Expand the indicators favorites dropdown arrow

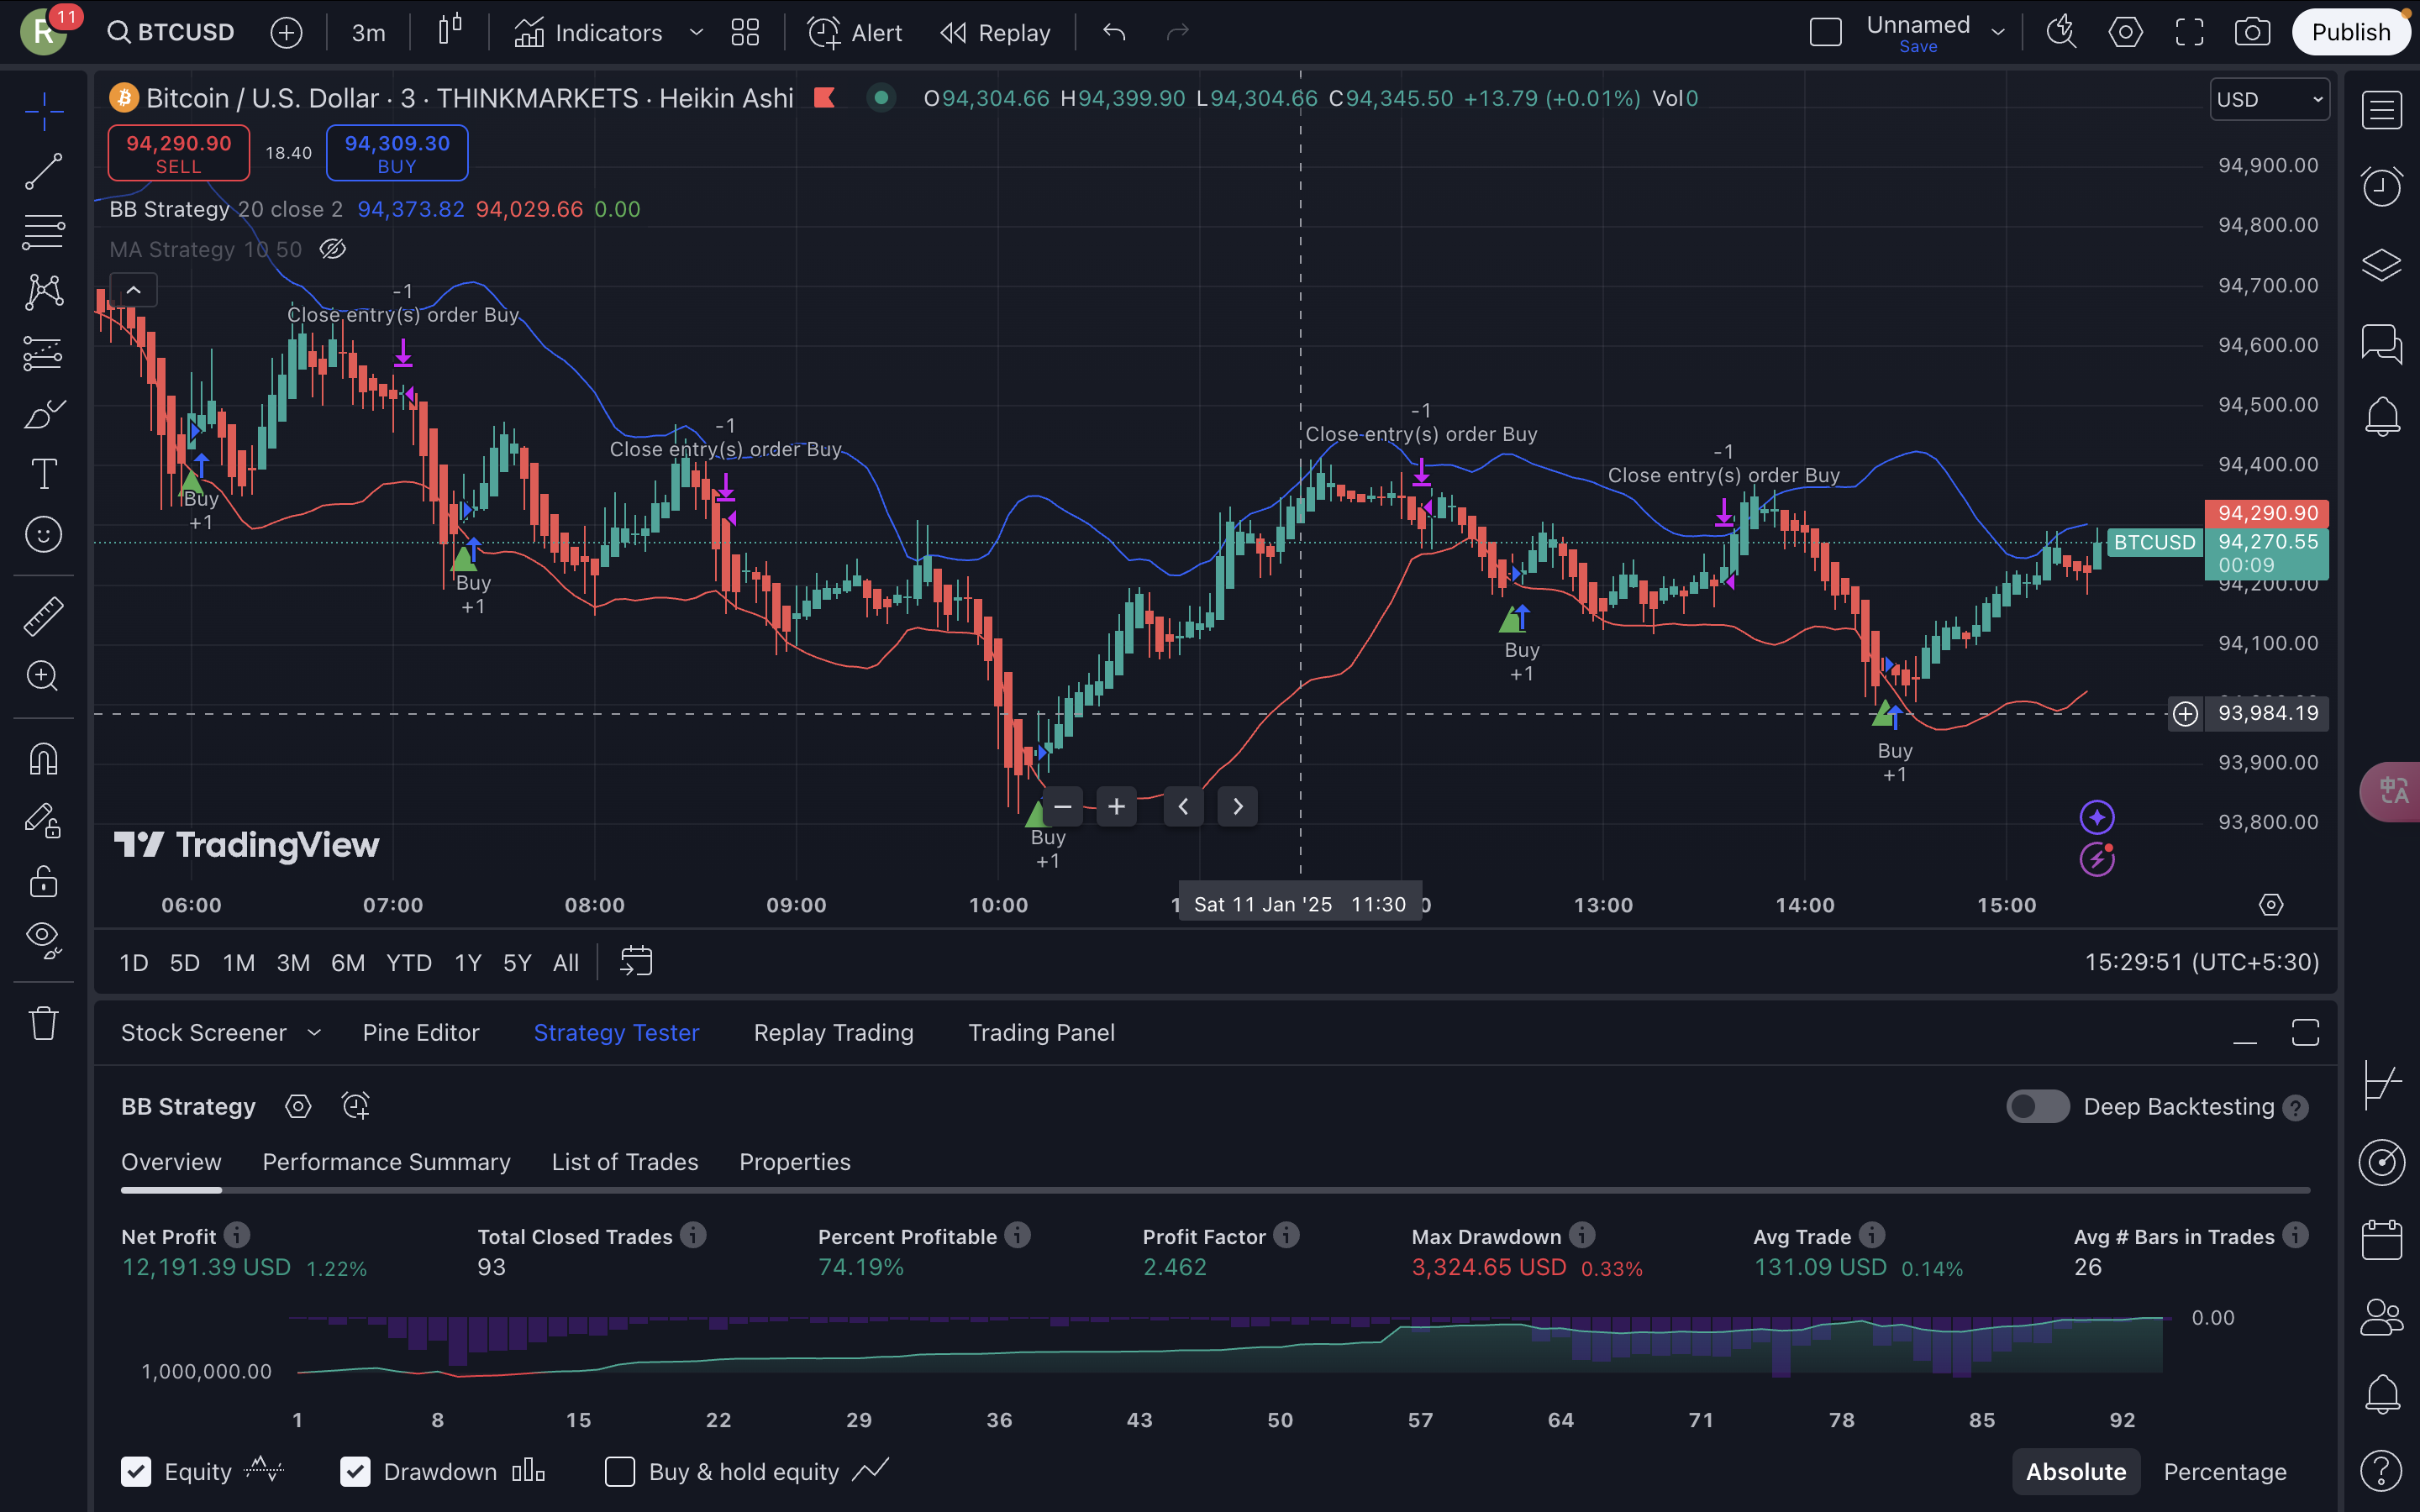click(x=696, y=32)
